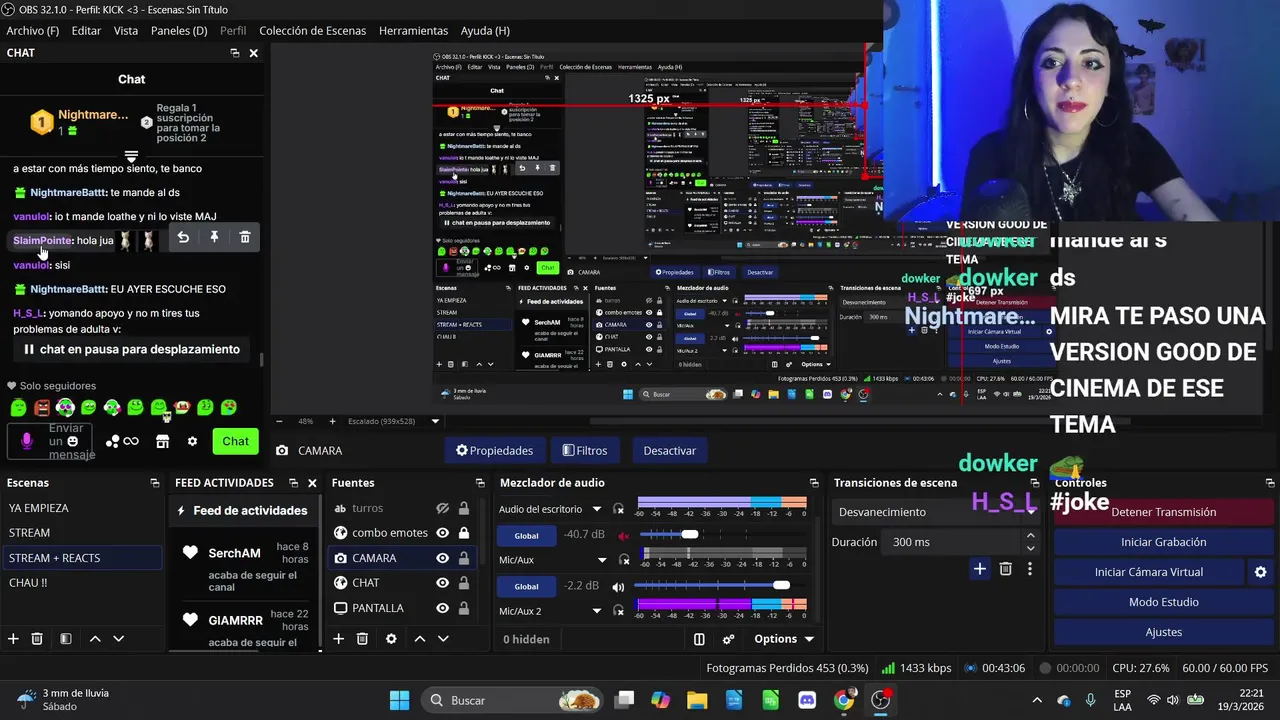Screen dimensions: 1280x720
Task: Delete the SlaimPointe chat message
Action: click(245, 237)
